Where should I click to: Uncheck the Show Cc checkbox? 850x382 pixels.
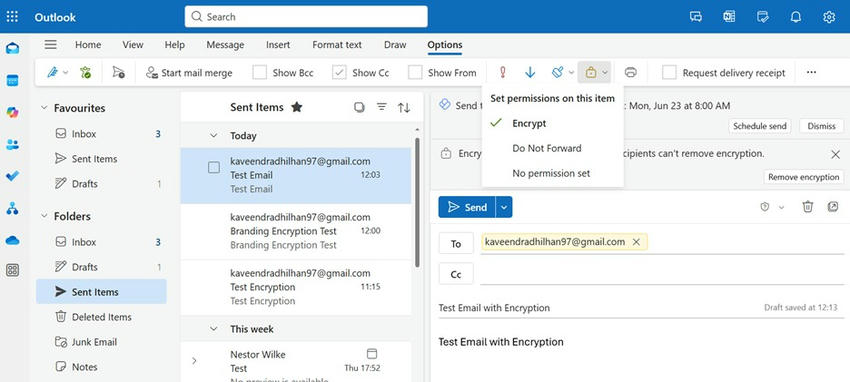(339, 73)
